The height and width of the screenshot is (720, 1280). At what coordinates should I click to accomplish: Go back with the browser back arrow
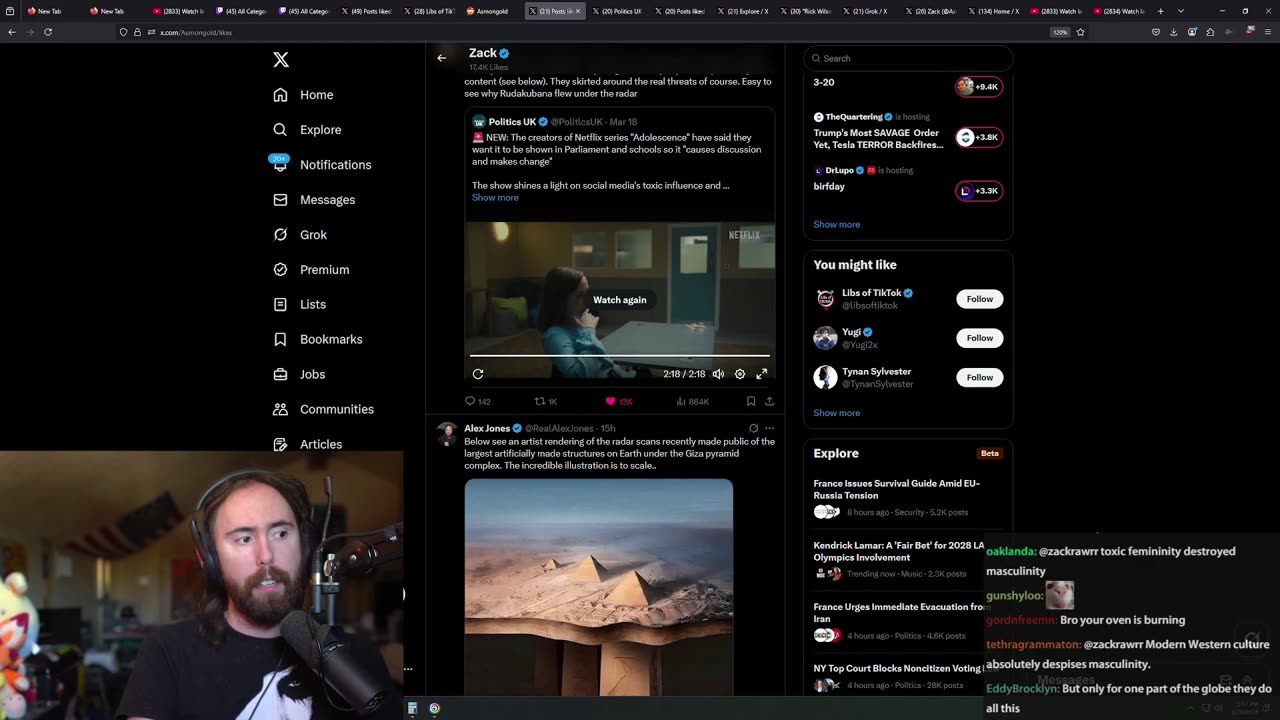11,32
